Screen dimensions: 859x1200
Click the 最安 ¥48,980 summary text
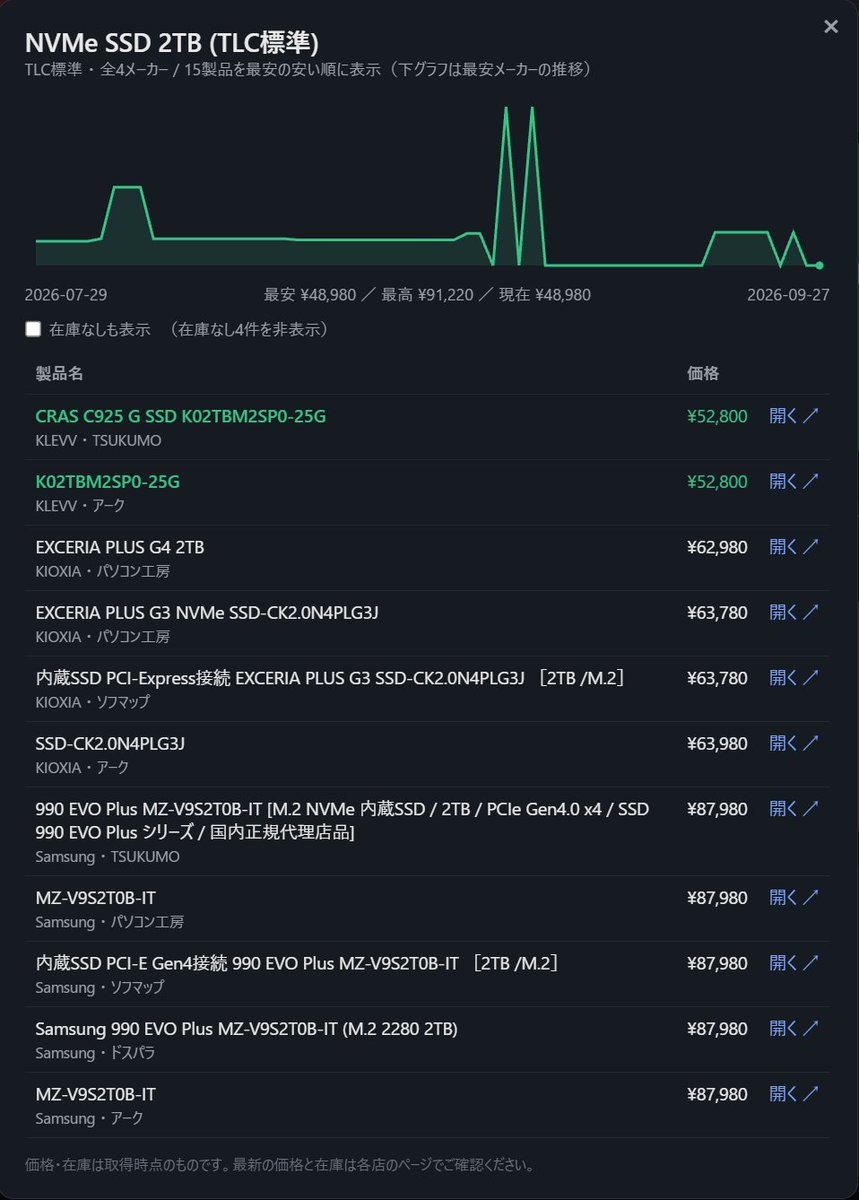pyautogui.click(x=310, y=295)
